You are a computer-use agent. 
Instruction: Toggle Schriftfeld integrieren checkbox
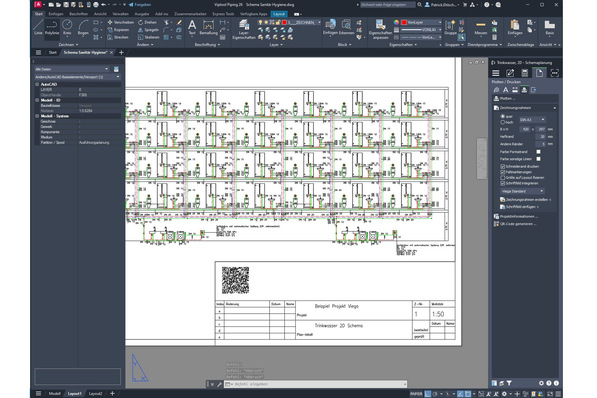[x=503, y=183]
